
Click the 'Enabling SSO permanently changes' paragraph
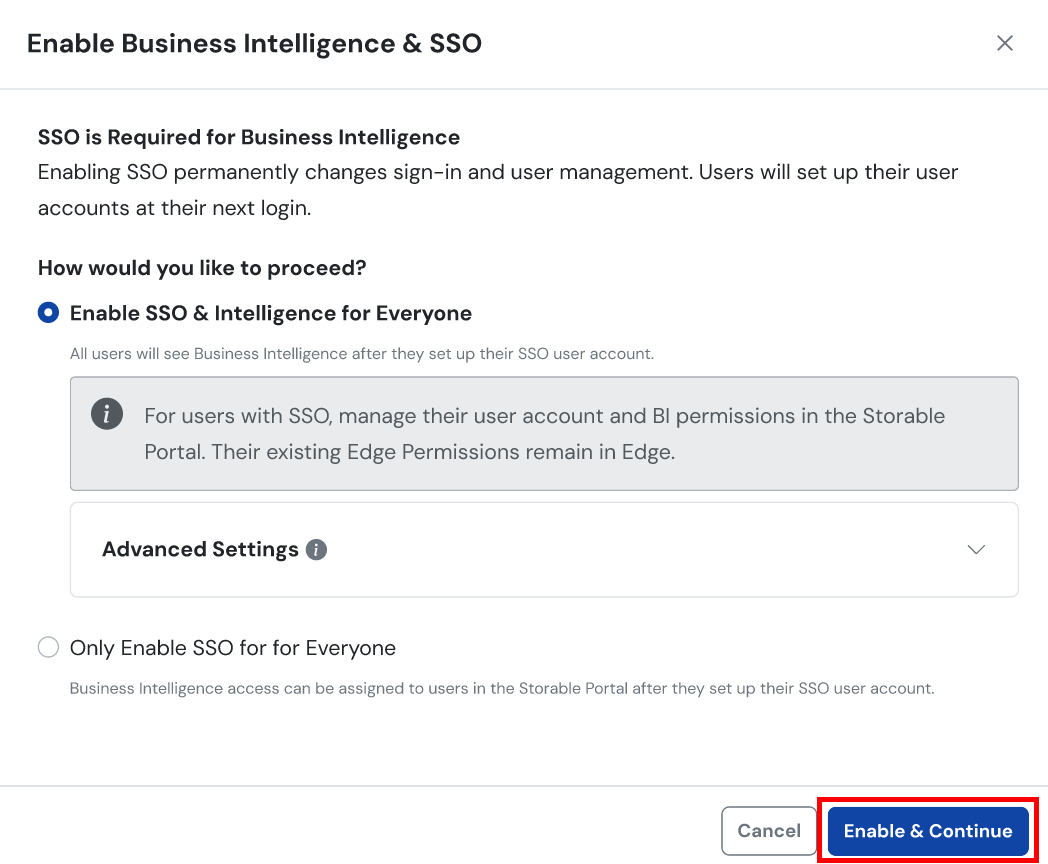[497, 190]
